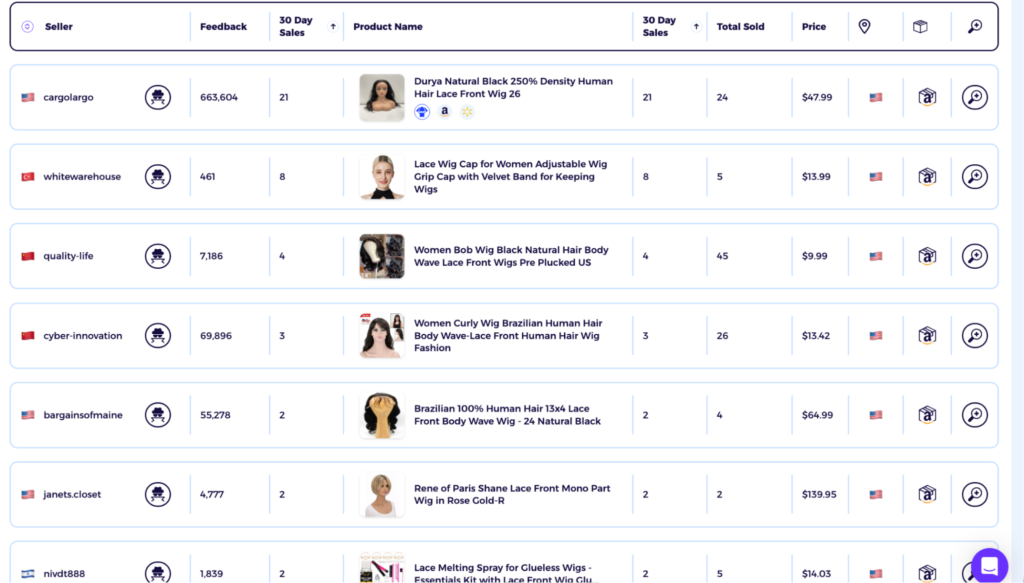Open Rene of Paris Shane wig title
1024x583 pixels.
point(512,494)
